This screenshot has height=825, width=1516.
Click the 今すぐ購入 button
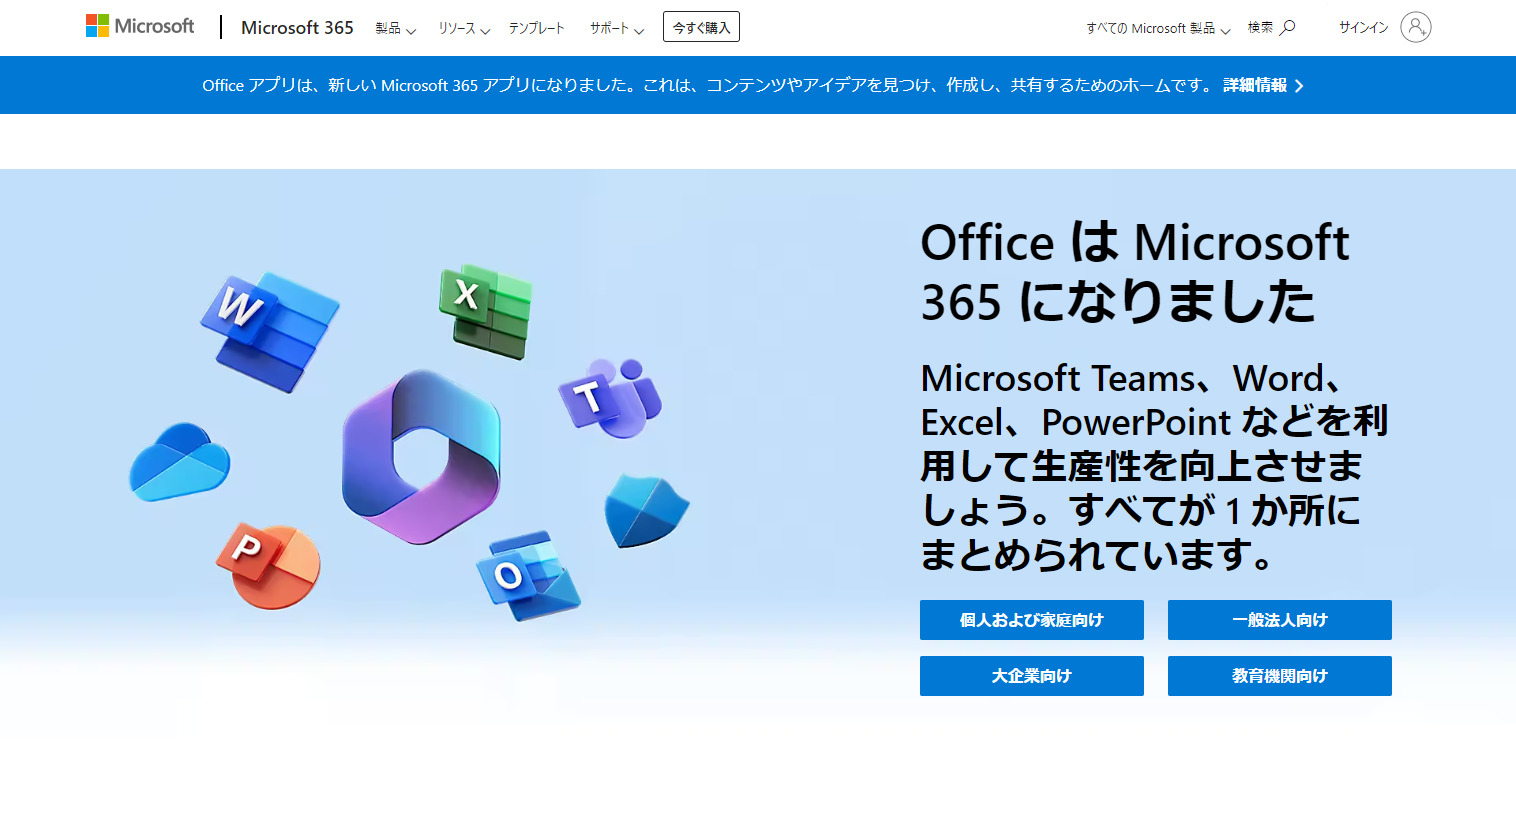tap(701, 27)
